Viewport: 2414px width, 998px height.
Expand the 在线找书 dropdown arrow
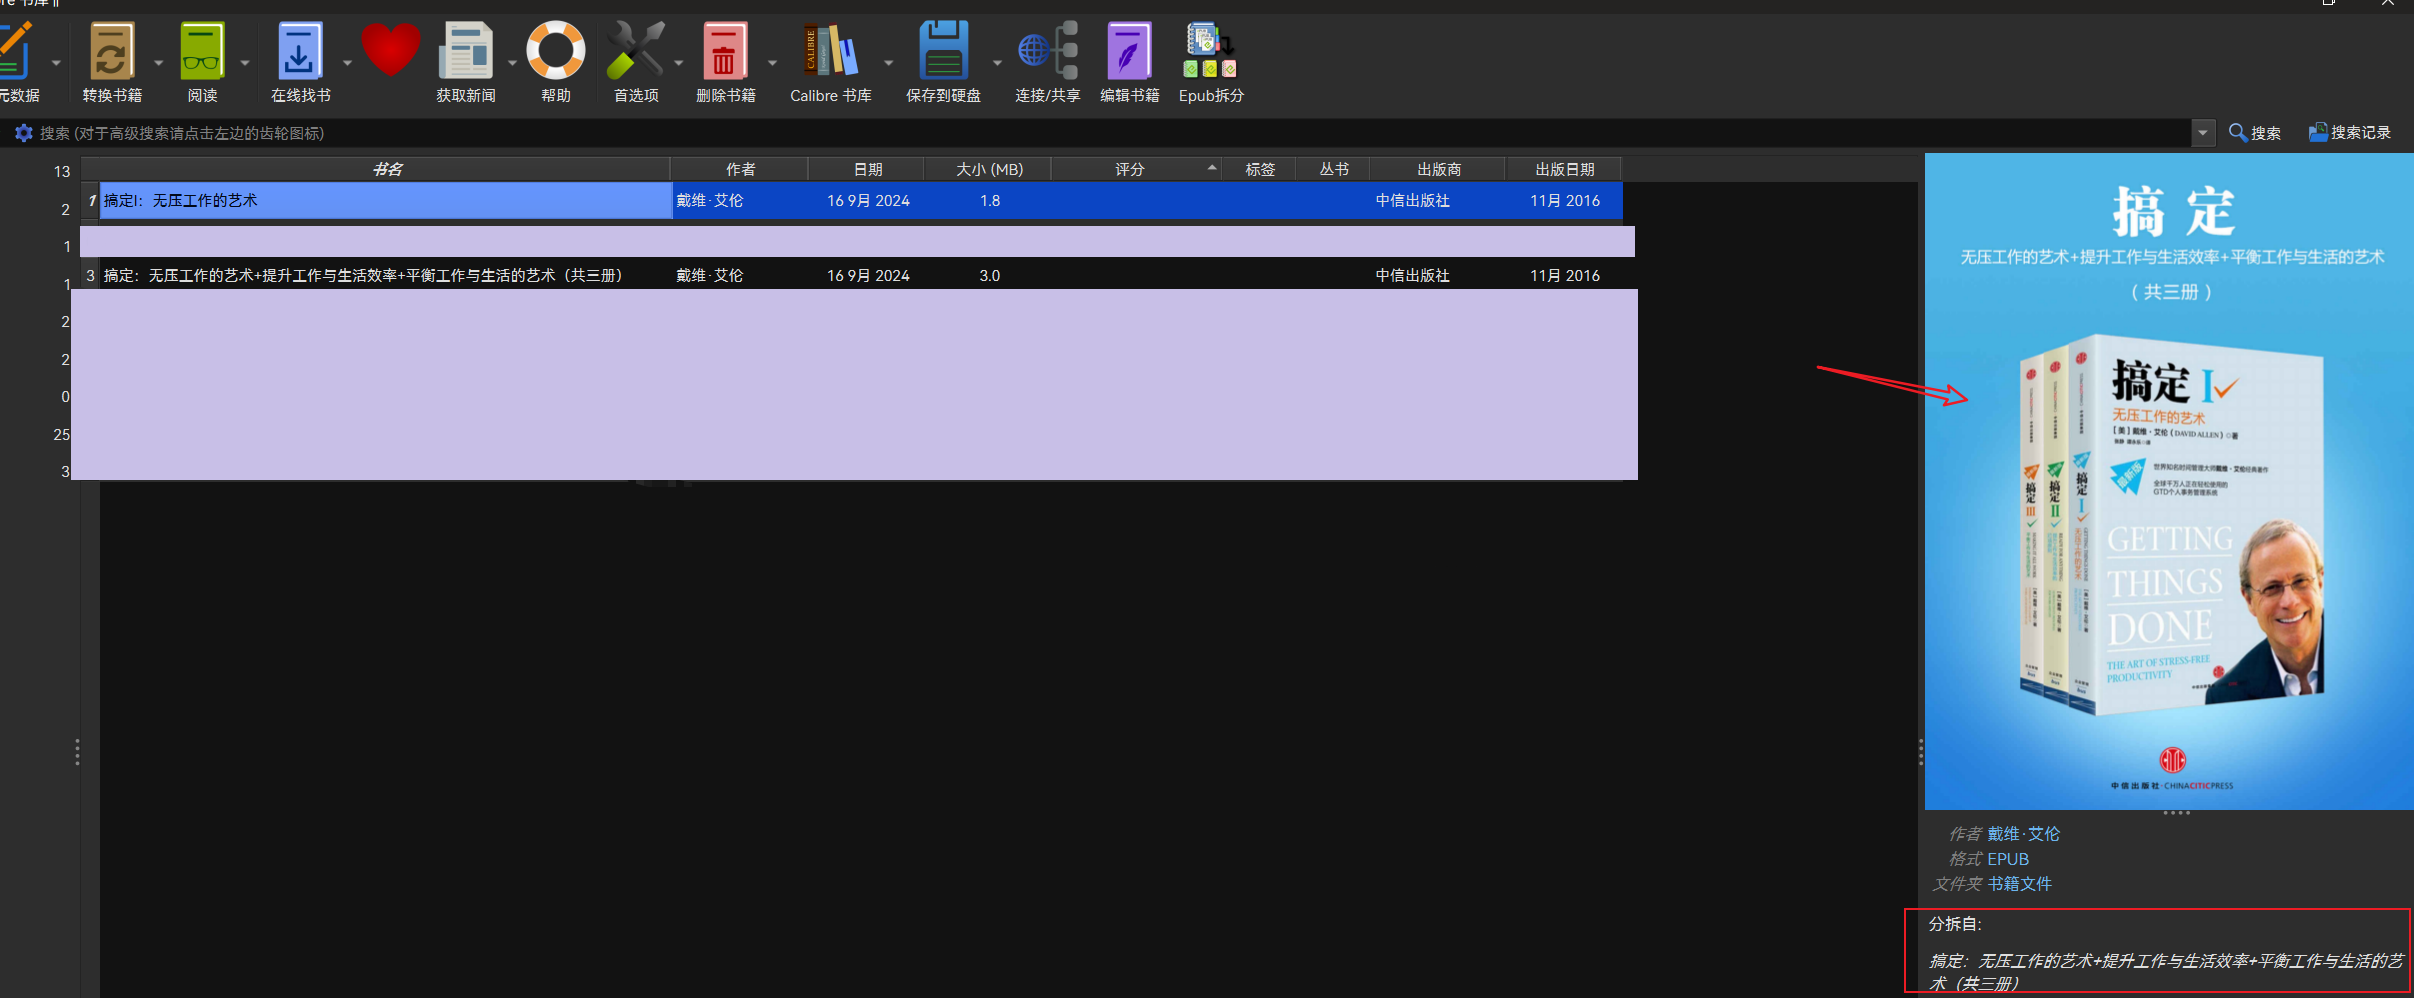coord(347,63)
